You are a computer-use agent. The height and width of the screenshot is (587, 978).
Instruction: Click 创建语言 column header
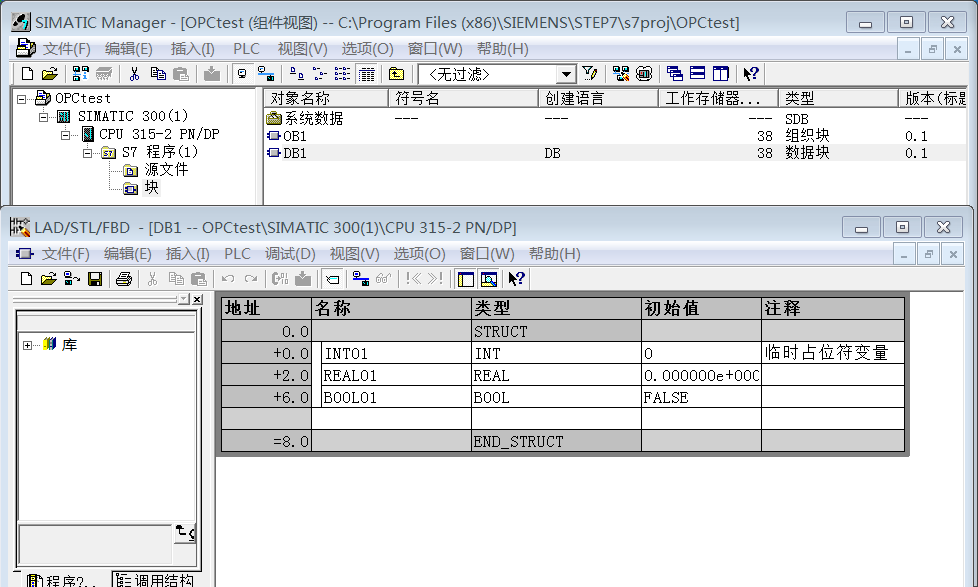[x=598, y=98]
